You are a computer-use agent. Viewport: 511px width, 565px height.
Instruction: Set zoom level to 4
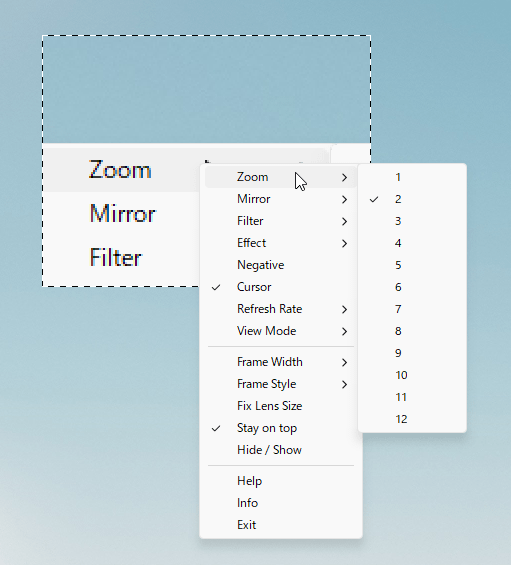click(x=412, y=243)
